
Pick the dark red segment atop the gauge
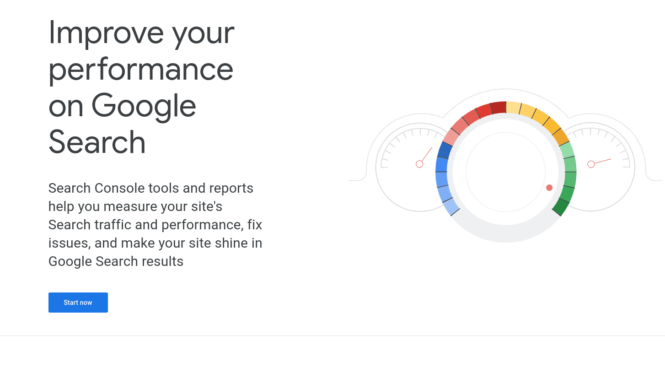(x=498, y=108)
